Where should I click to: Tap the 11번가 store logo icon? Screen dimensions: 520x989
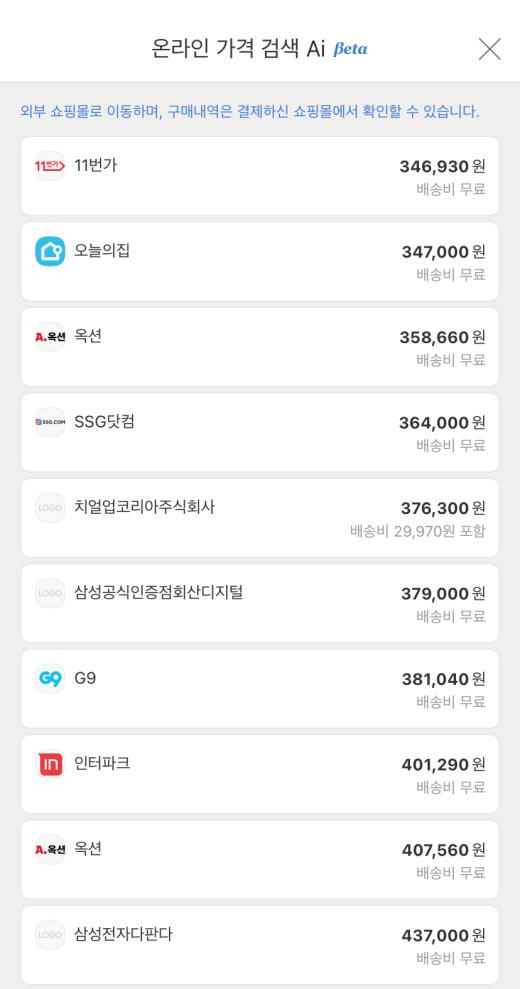click(50, 166)
